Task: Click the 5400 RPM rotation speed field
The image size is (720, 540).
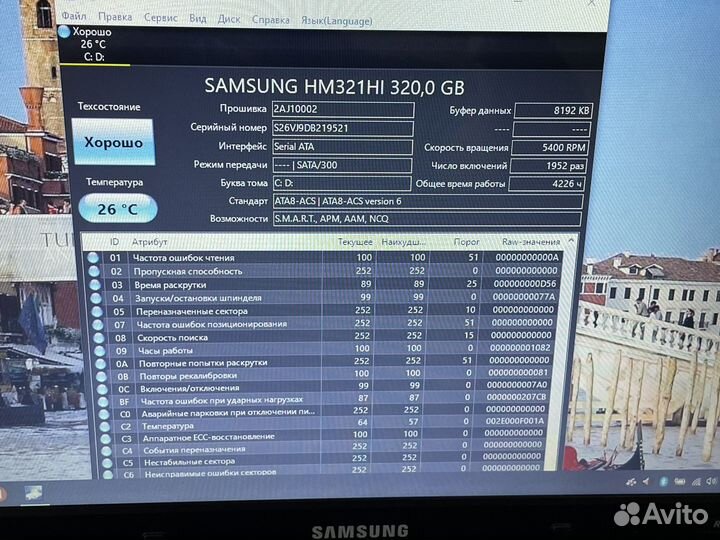Action: point(550,147)
